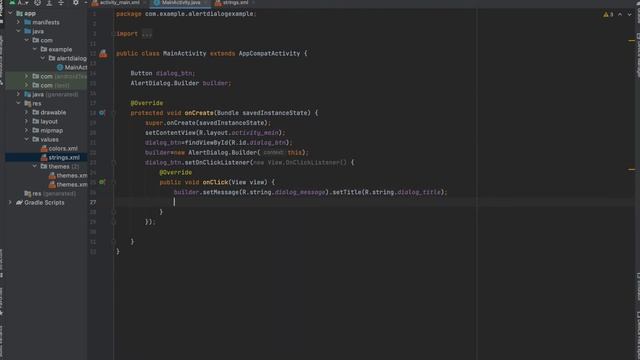The image size is (640, 360).
Task: Click line number 27 in the gutter
Action: pos(93,202)
